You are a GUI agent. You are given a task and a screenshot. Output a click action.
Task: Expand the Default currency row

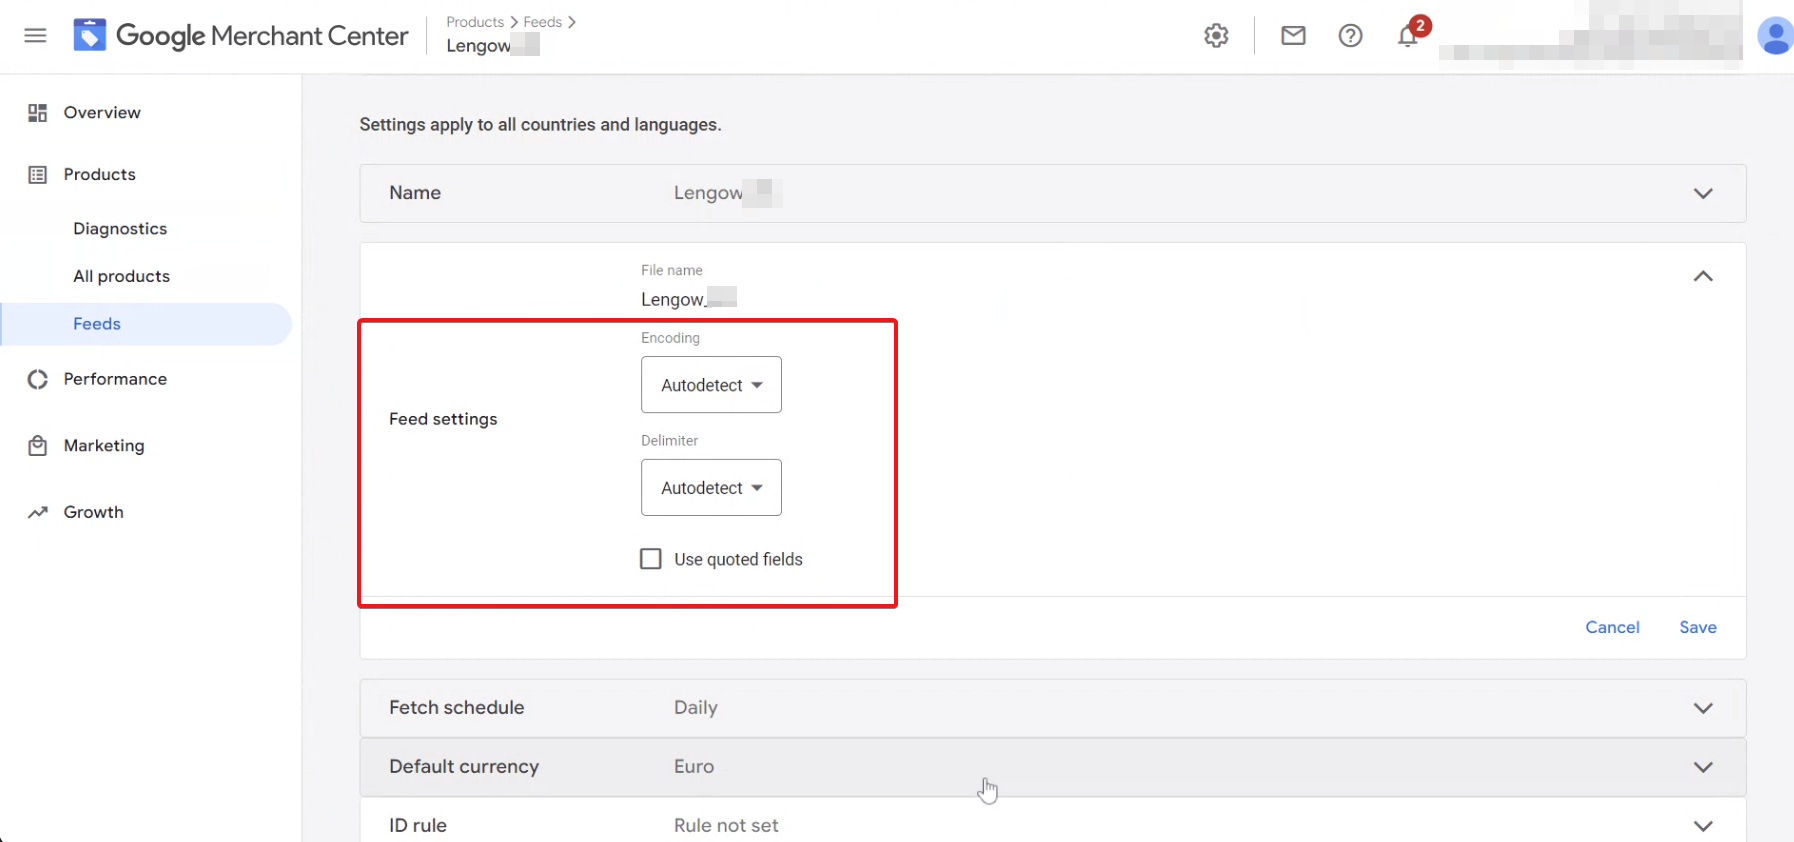tap(1702, 767)
